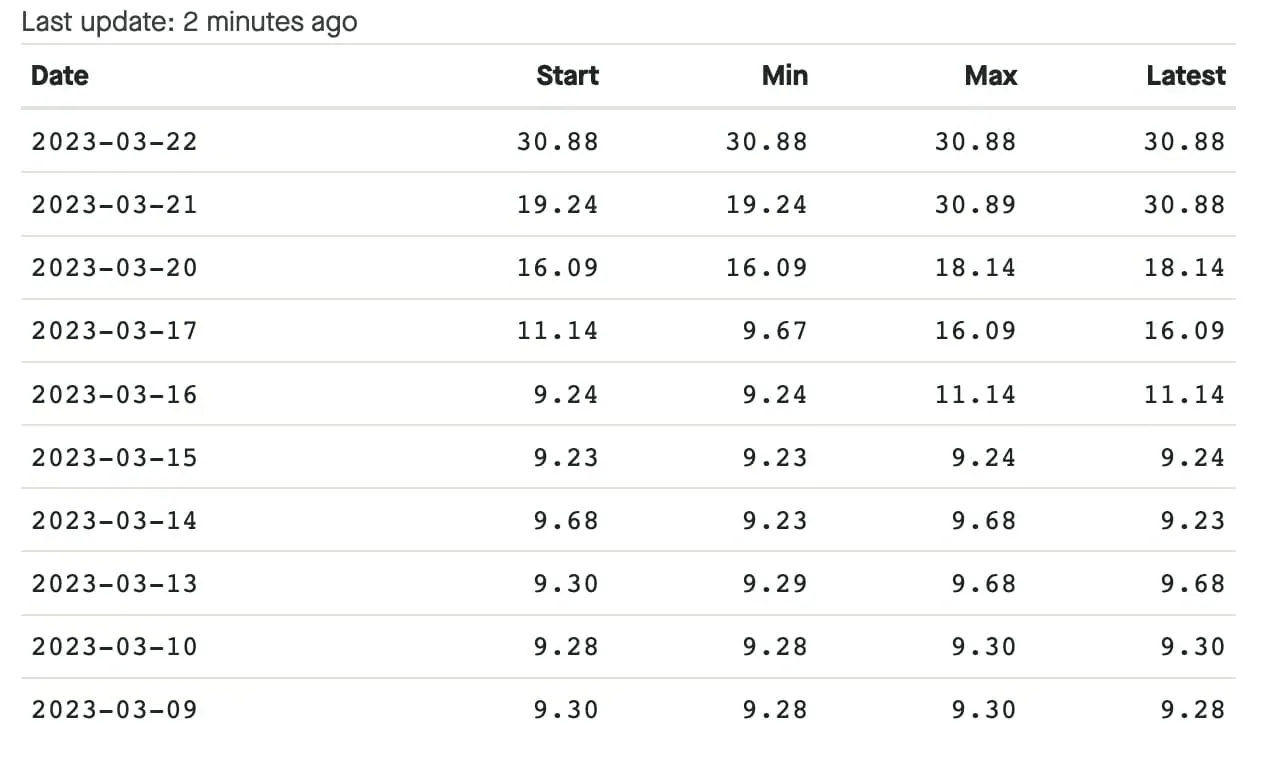The width and height of the screenshot is (1262, 774).
Task: Click the 2023-03-20 row date
Action: point(114,268)
